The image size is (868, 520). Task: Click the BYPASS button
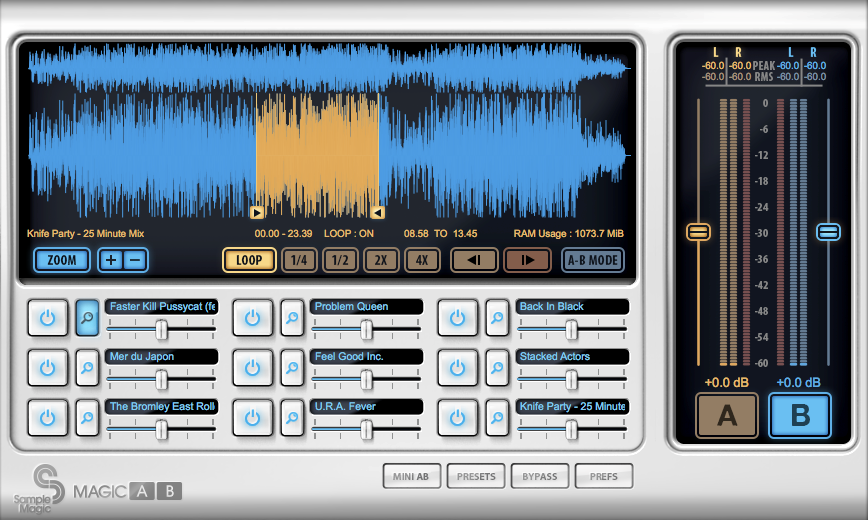[540, 476]
